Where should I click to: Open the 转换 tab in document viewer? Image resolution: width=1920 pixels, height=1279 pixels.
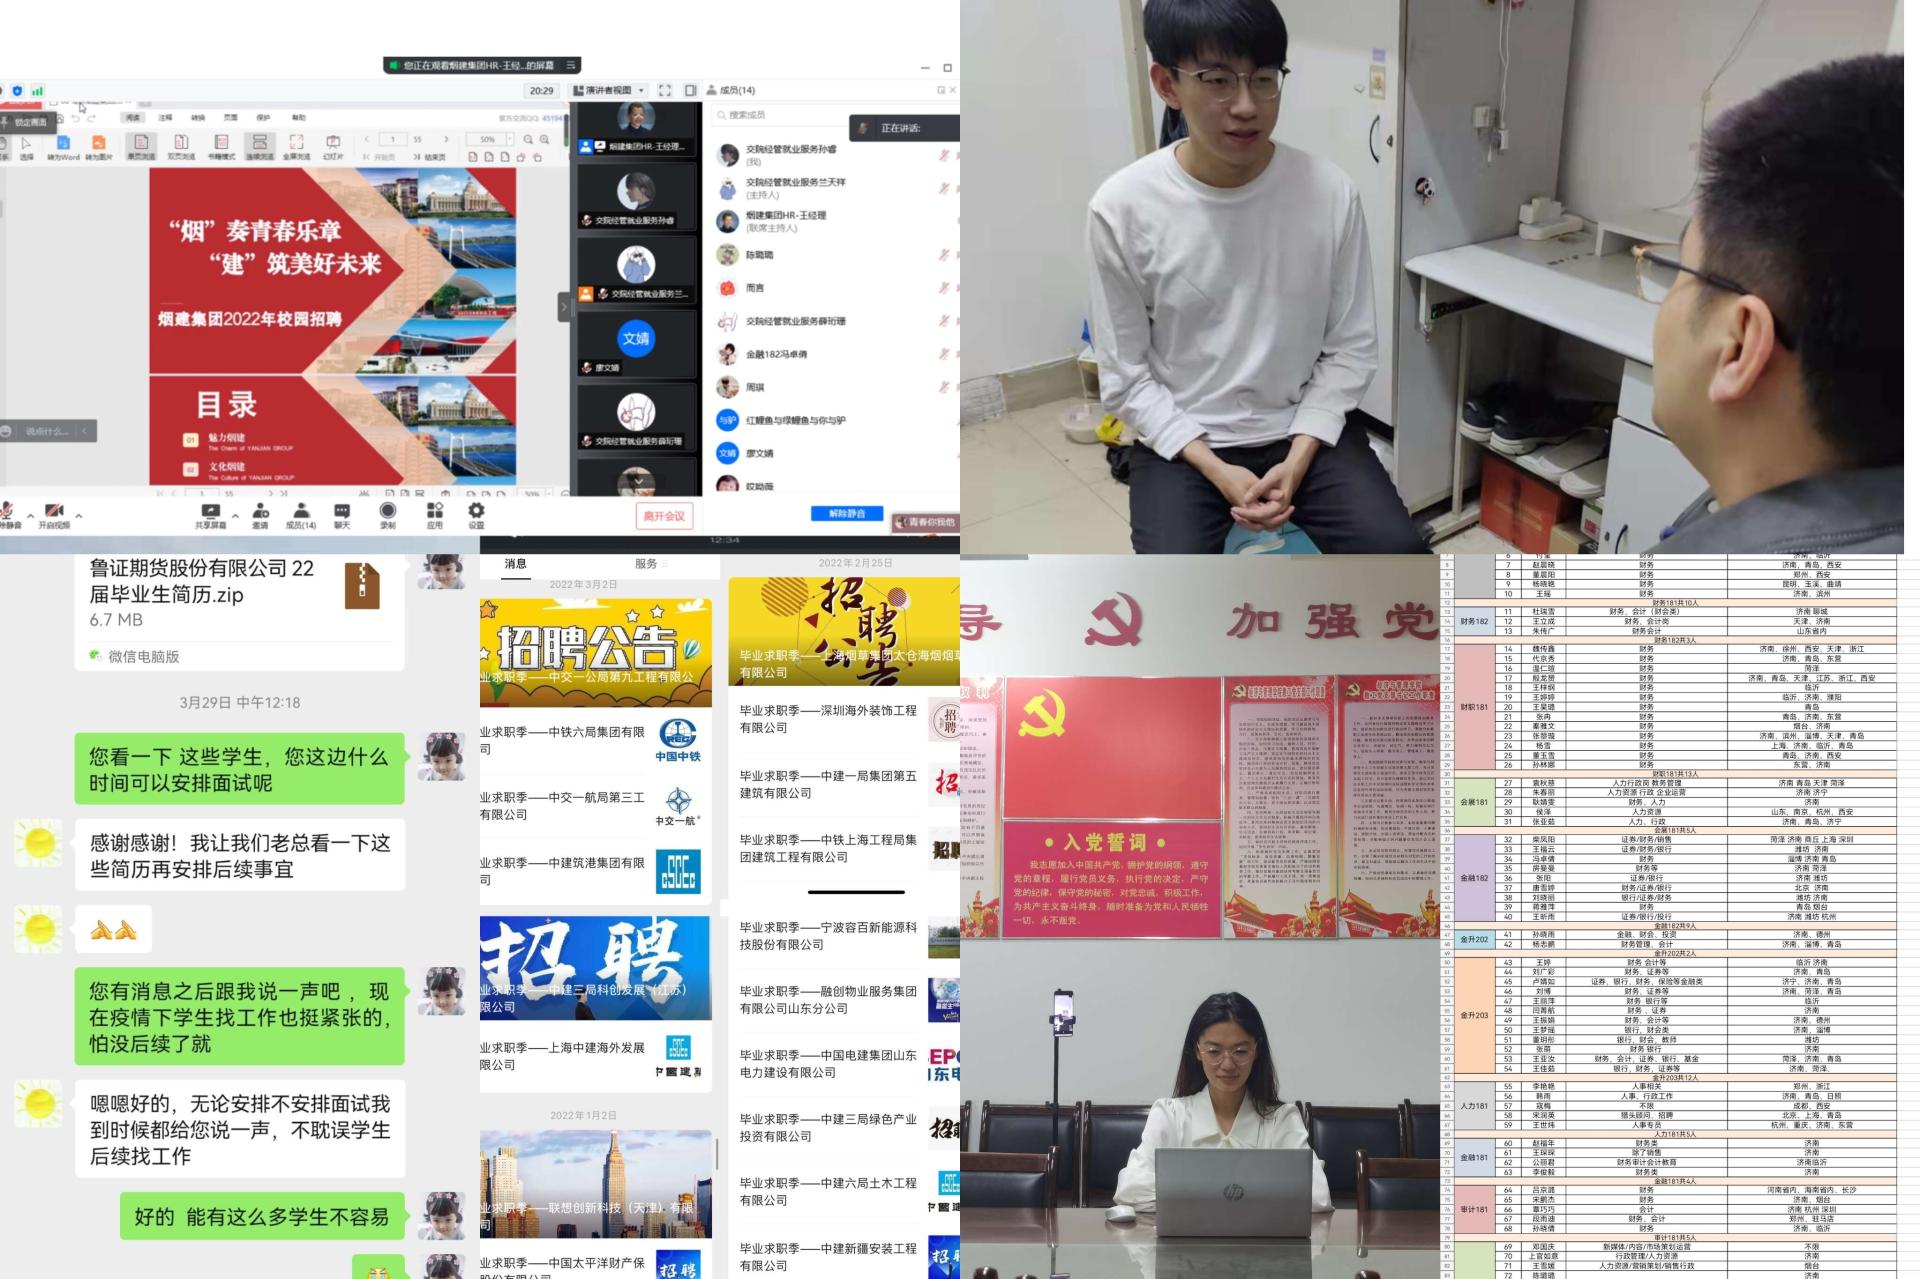pos(198,117)
